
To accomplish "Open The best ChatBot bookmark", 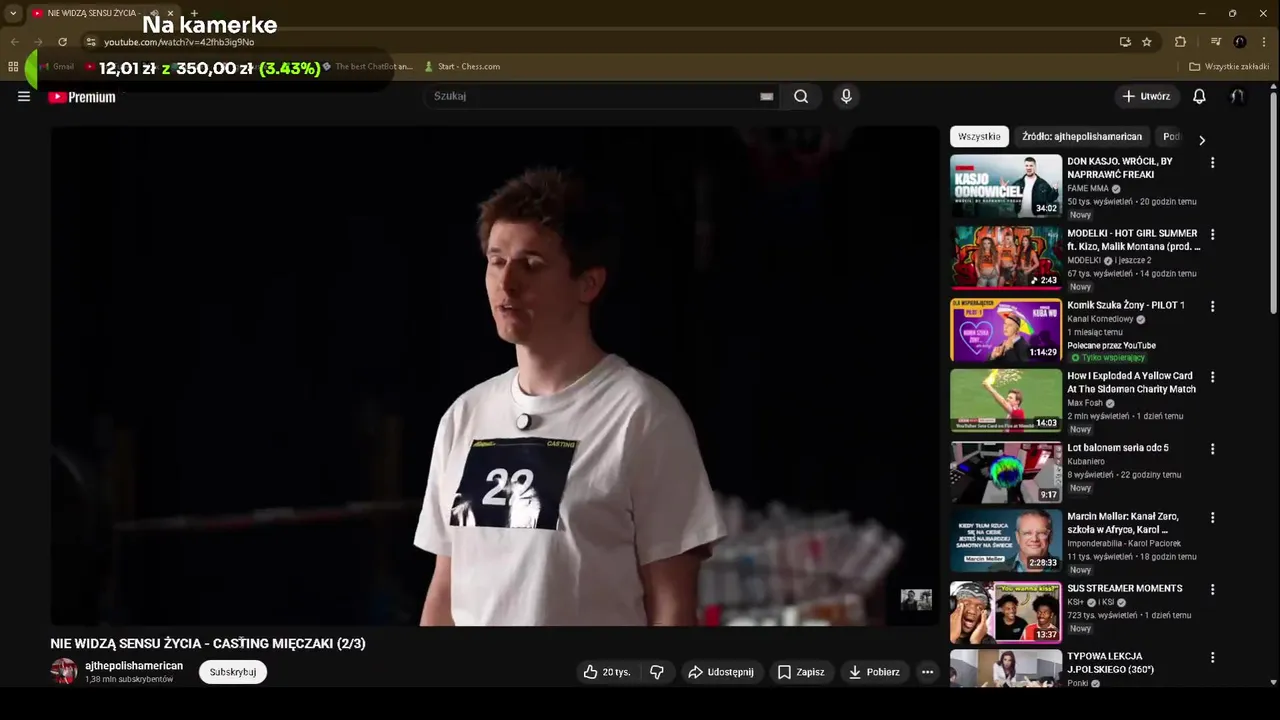I will pyautogui.click(x=367, y=67).
